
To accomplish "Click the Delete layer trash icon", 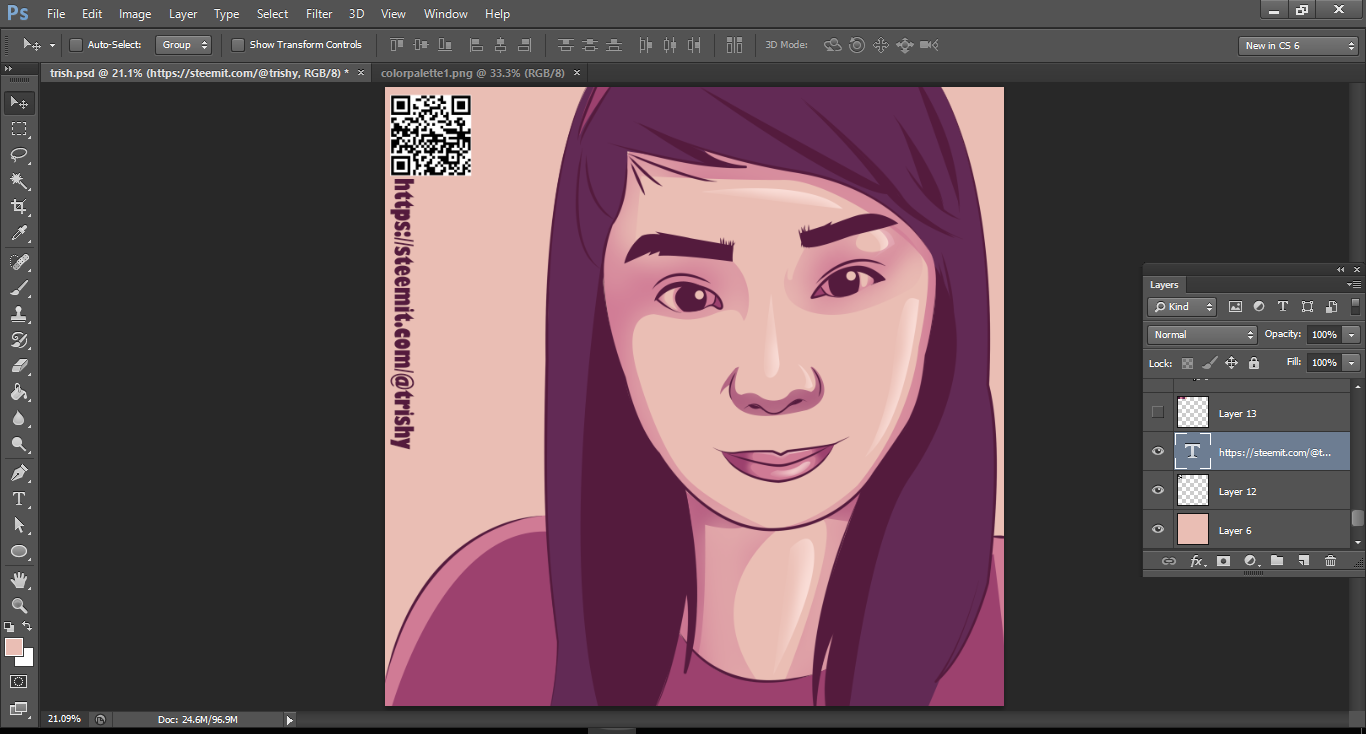I will point(1330,561).
